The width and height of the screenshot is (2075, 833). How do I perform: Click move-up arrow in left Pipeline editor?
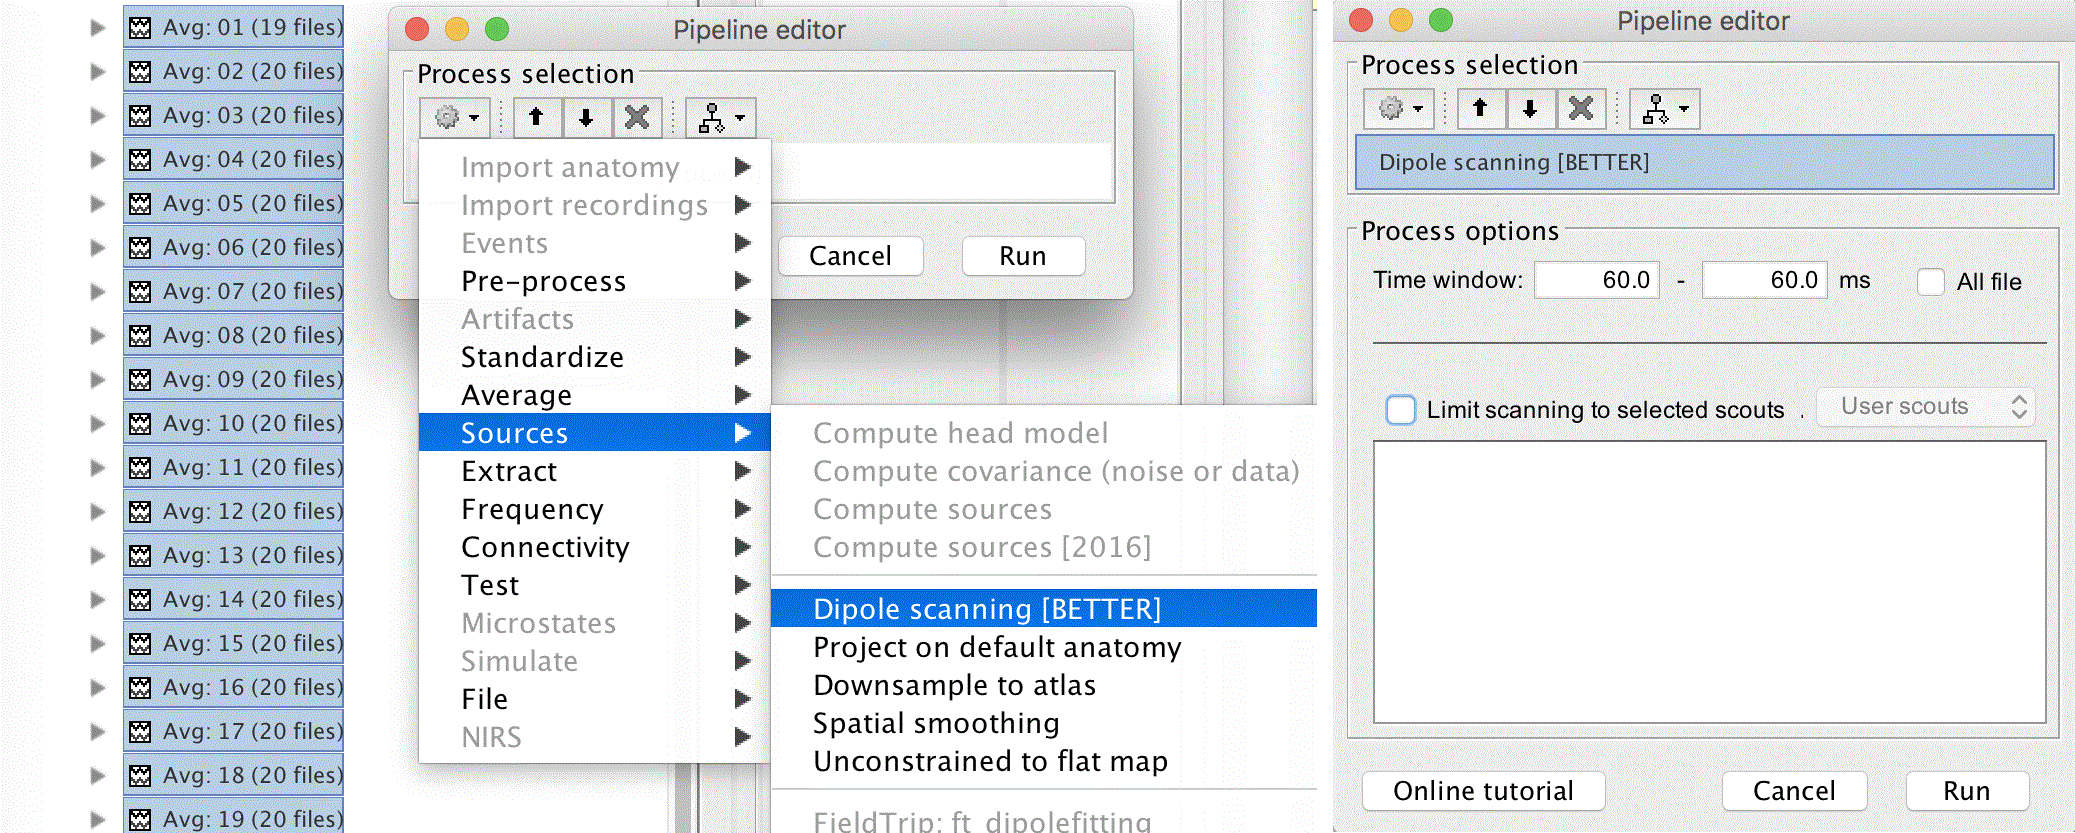tap(537, 118)
